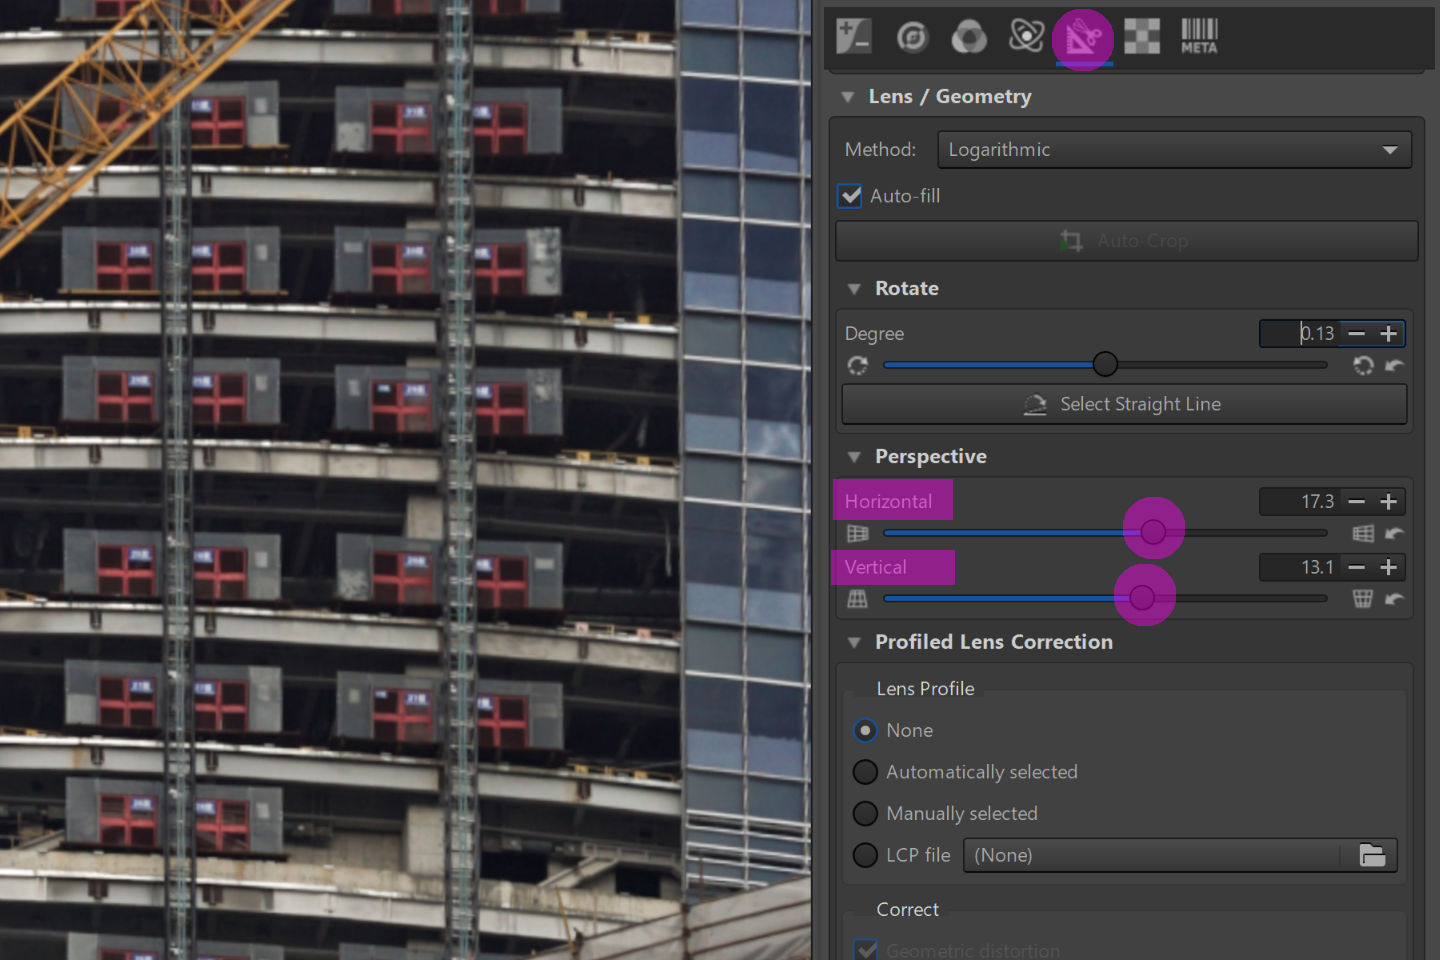Select the LCP file radio option
Screen dimensions: 1440x960
[866, 856]
